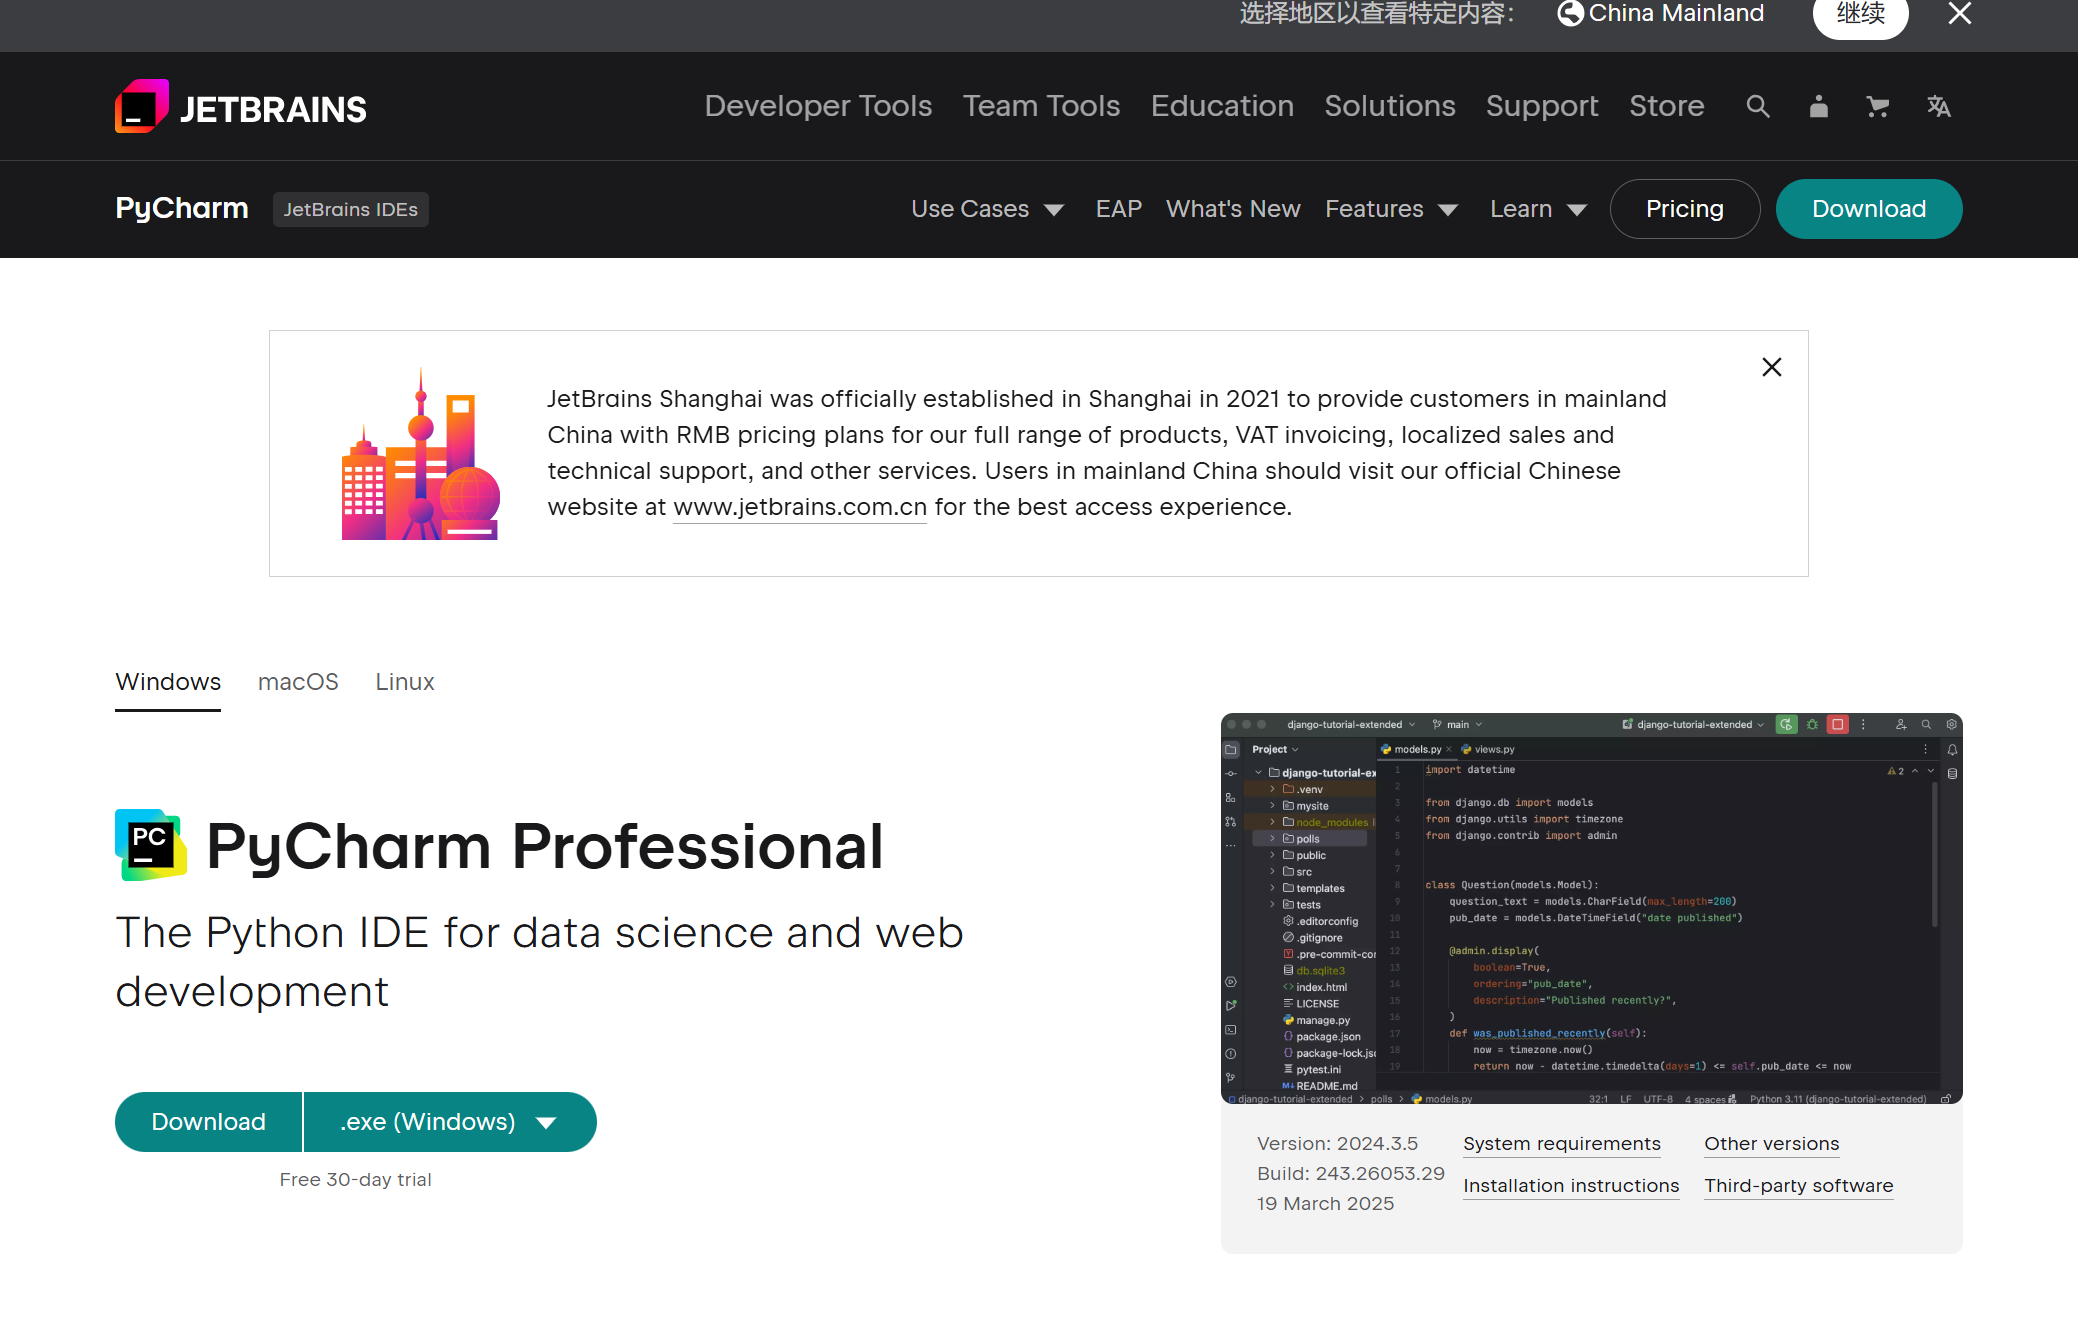This screenshot has width=2078, height=1320.
Task: Open the account profile icon
Action: pyautogui.click(x=1819, y=106)
